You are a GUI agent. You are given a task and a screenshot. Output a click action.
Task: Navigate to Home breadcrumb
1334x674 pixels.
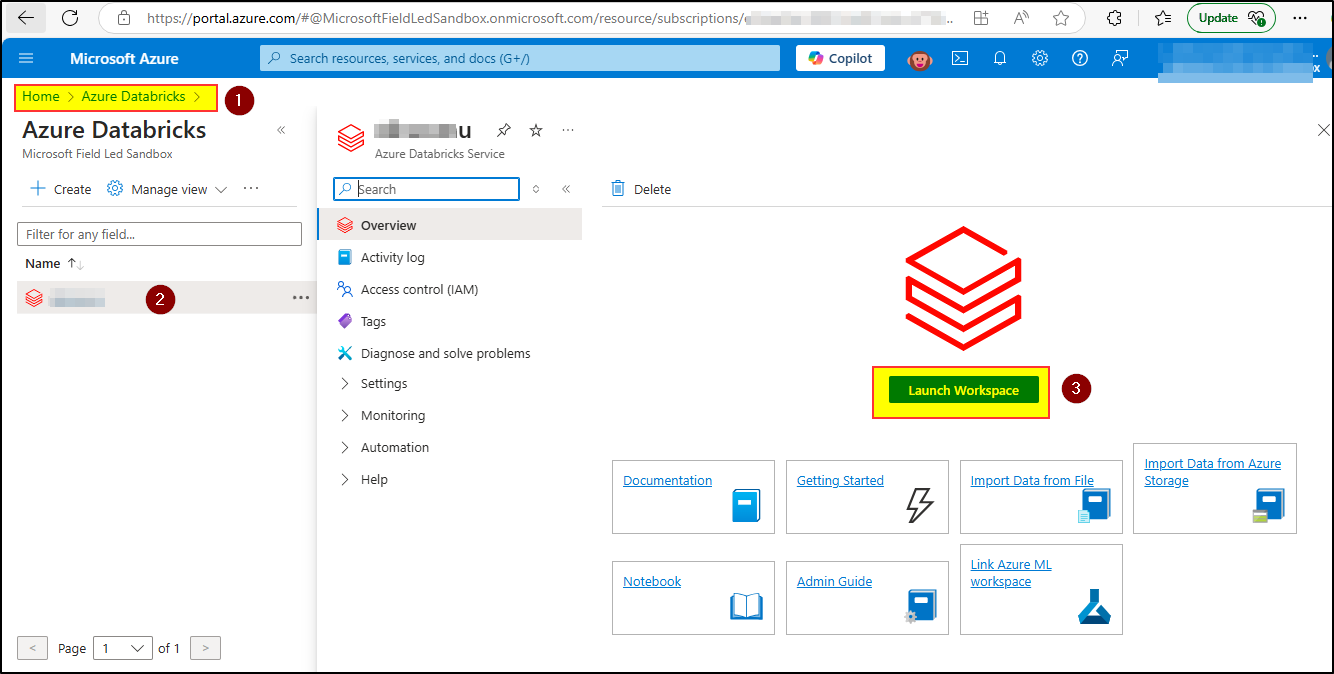pyautogui.click(x=41, y=97)
